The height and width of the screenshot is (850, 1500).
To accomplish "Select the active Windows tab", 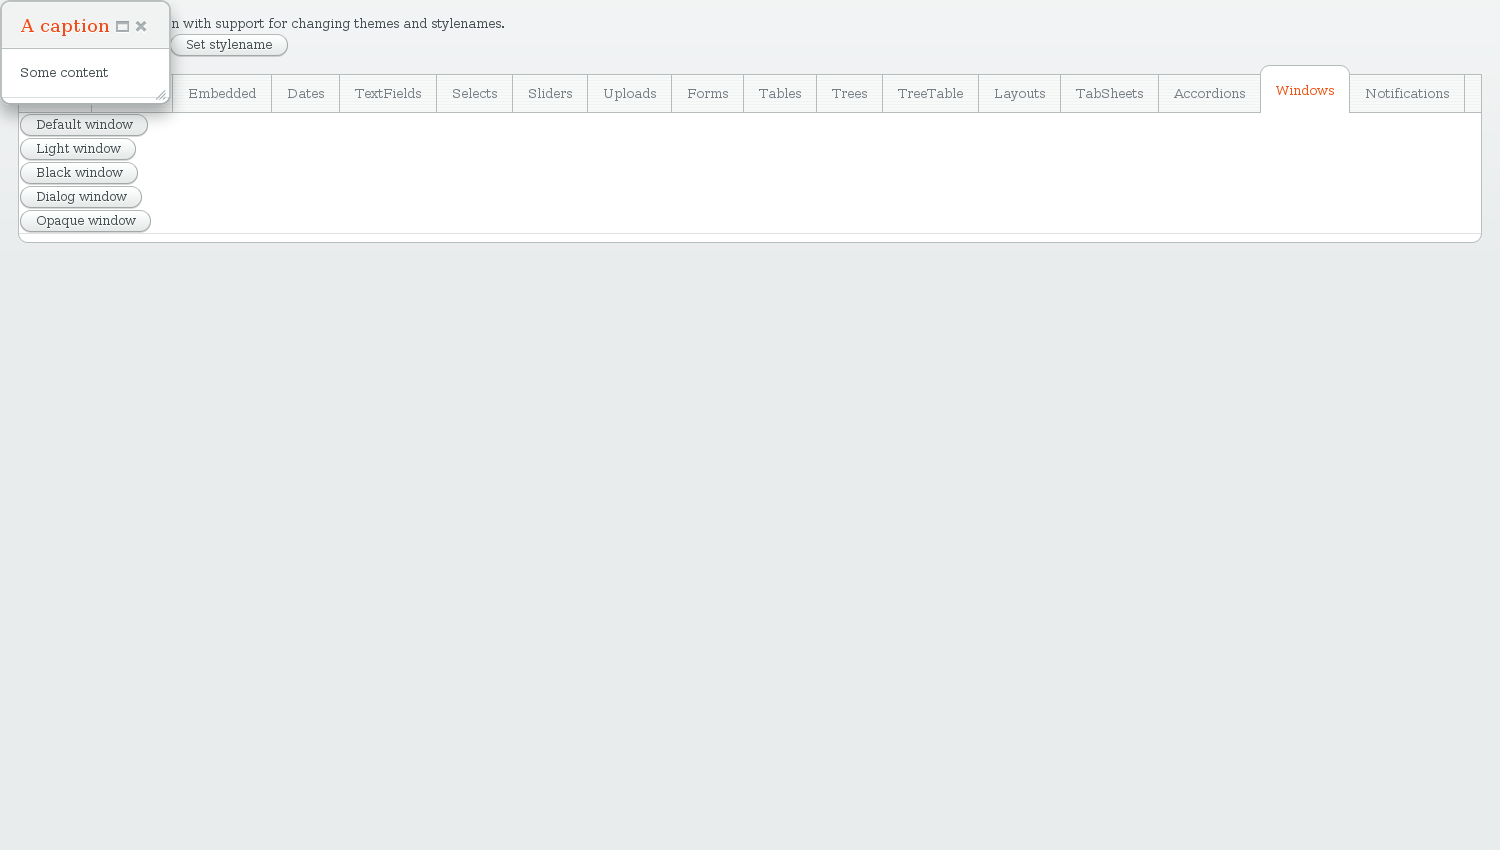I will coord(1305,91).
